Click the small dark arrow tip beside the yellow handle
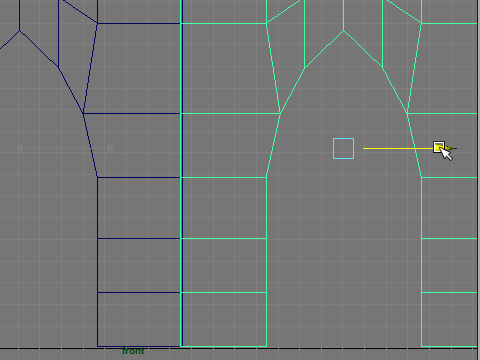 tap(453, 148)
